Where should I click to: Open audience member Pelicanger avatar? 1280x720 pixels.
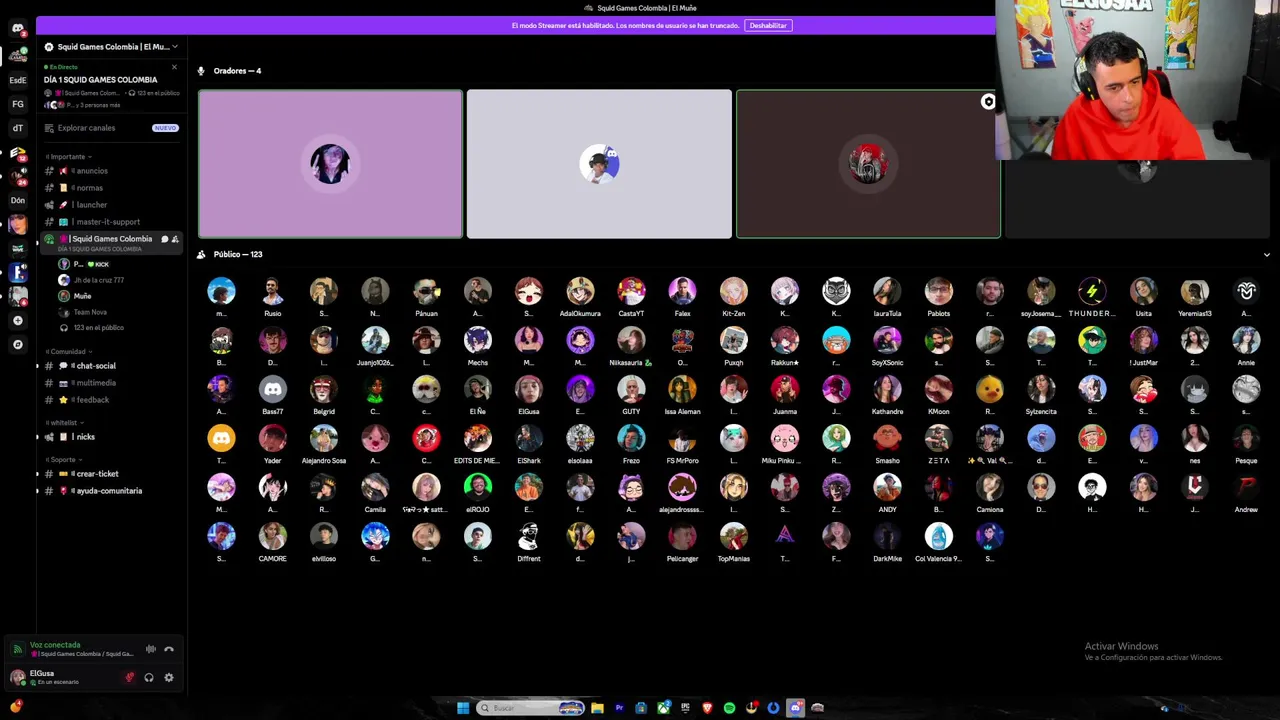coord(682,536)
